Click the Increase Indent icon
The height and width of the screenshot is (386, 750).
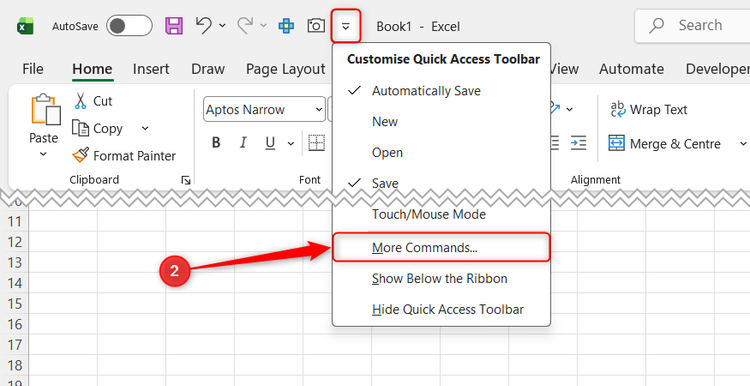point(578,143)
